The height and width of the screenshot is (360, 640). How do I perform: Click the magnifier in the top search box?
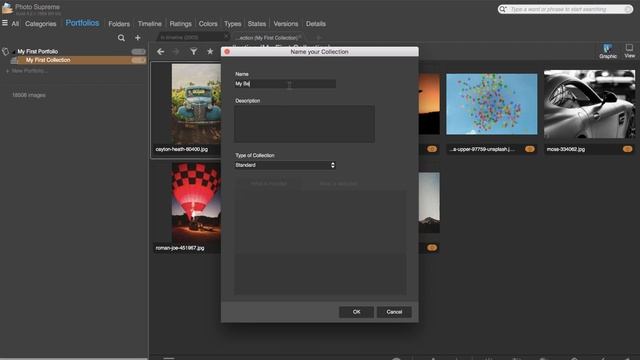click(503, 9)
